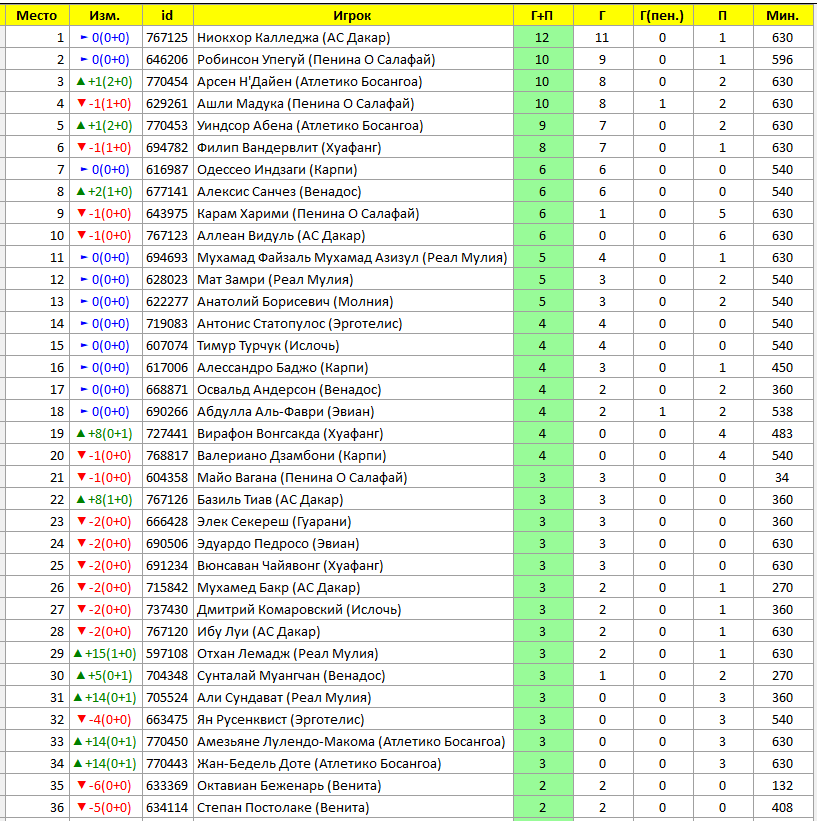Select minutes cell 596
This screenshot has height=821, width=817.
point(783,60)
